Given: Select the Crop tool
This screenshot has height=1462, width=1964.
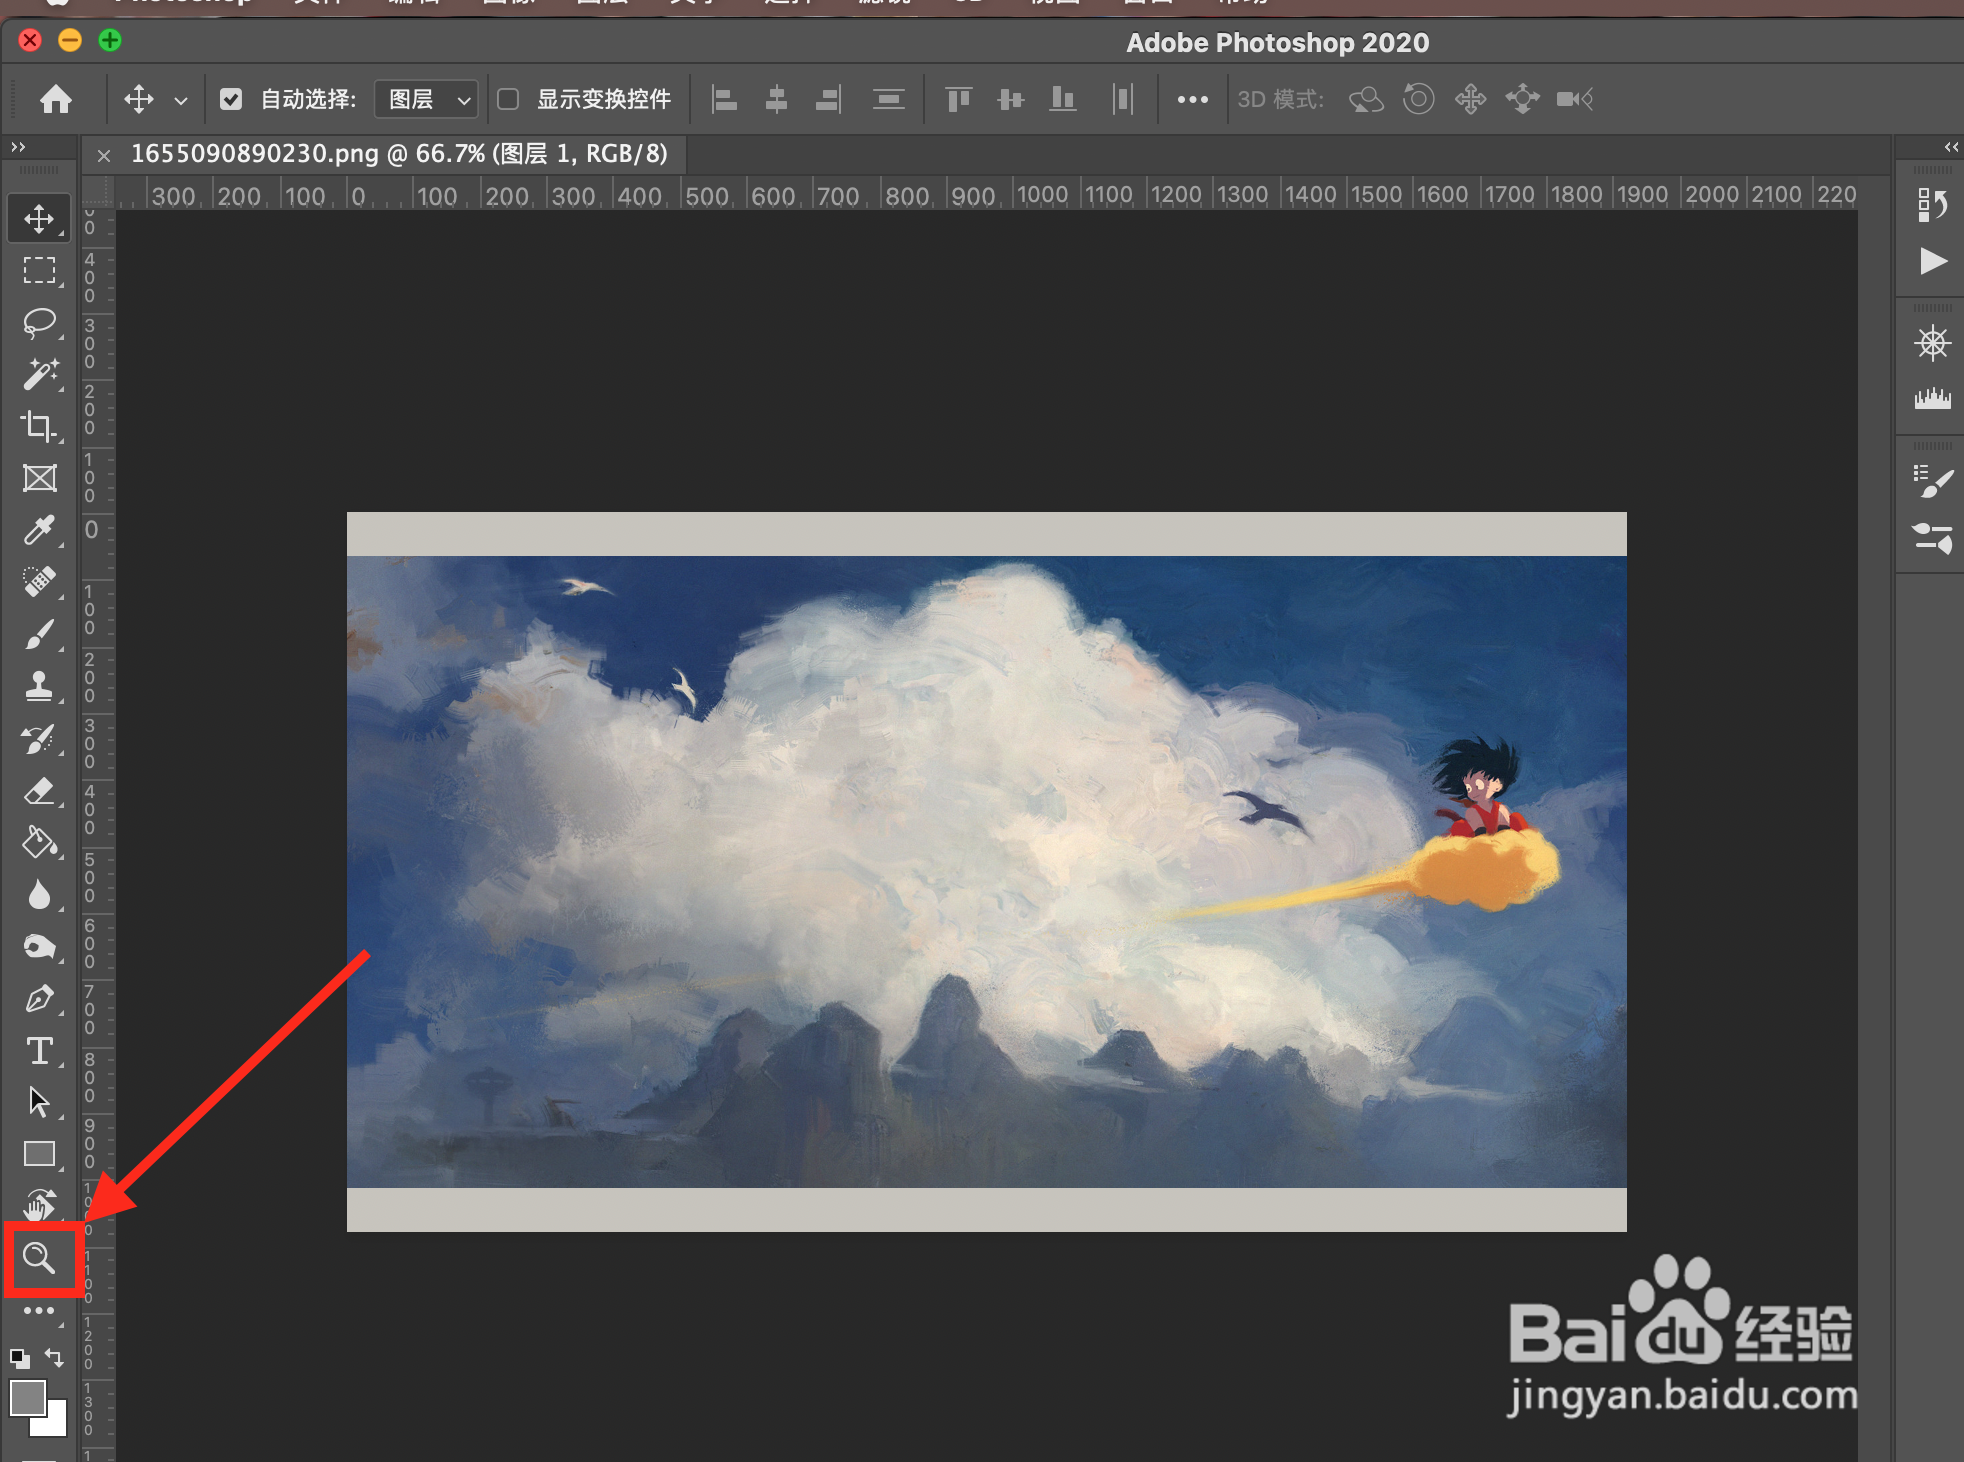Looking at the screenshot, I should pyautogui.click(x=39, y=427).
